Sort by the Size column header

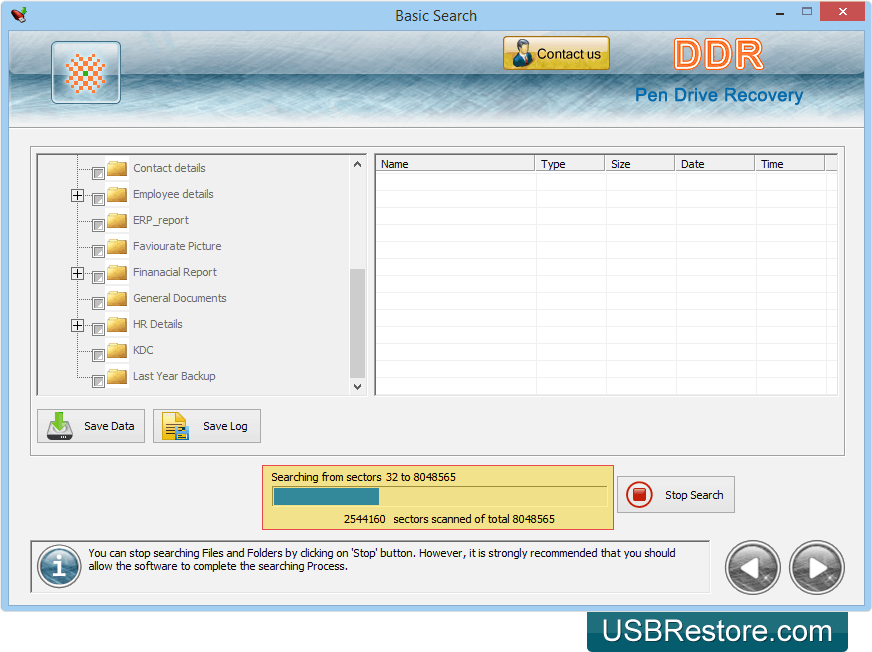[640, 164]
